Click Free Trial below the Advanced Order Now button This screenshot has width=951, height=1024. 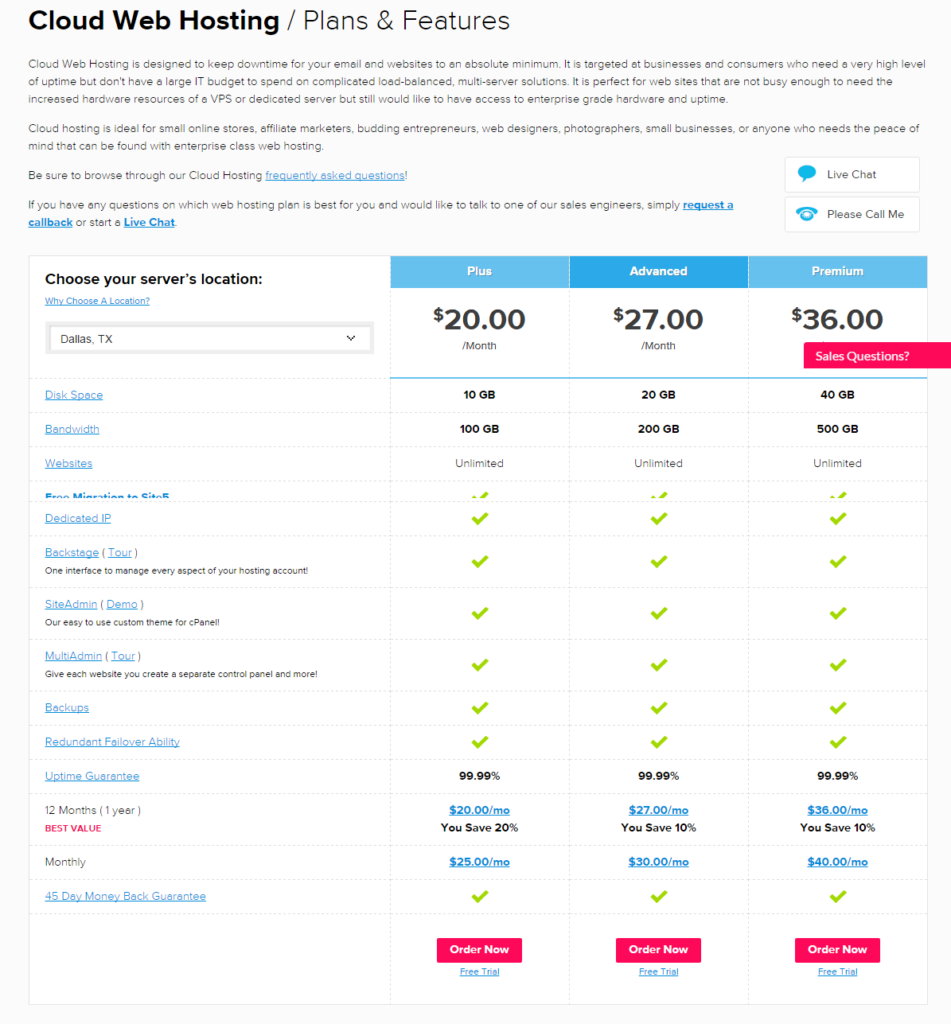[x=658, y=971]
